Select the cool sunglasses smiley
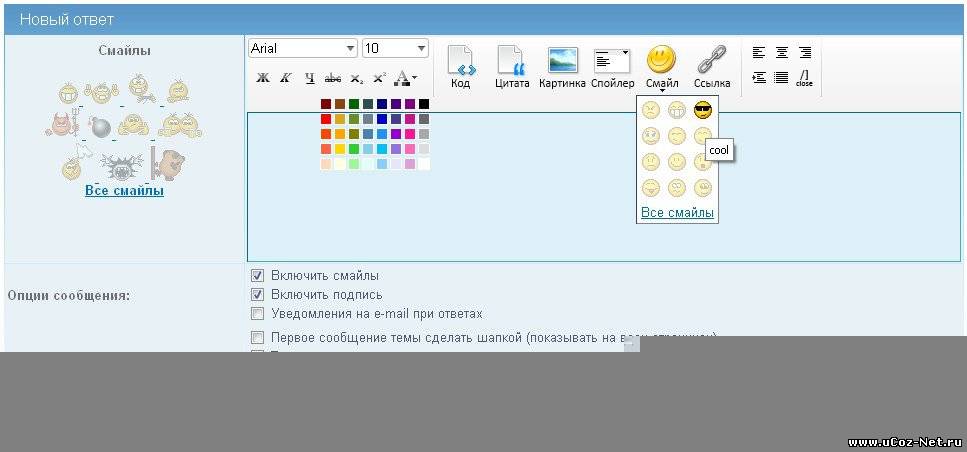This screenshot has height=452, width=967. (702, 110)
